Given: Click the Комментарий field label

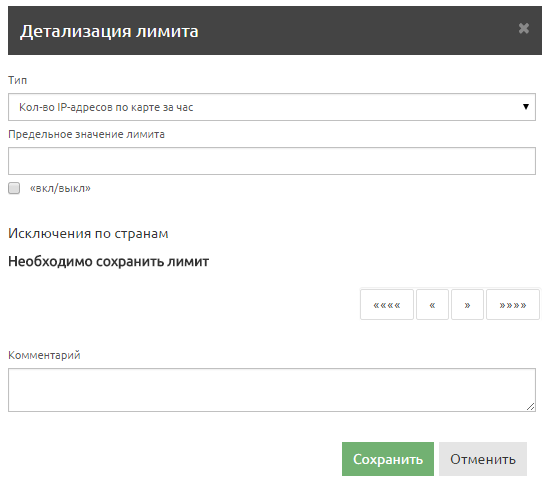Looking at the screenshot, I should pos(44,355).
